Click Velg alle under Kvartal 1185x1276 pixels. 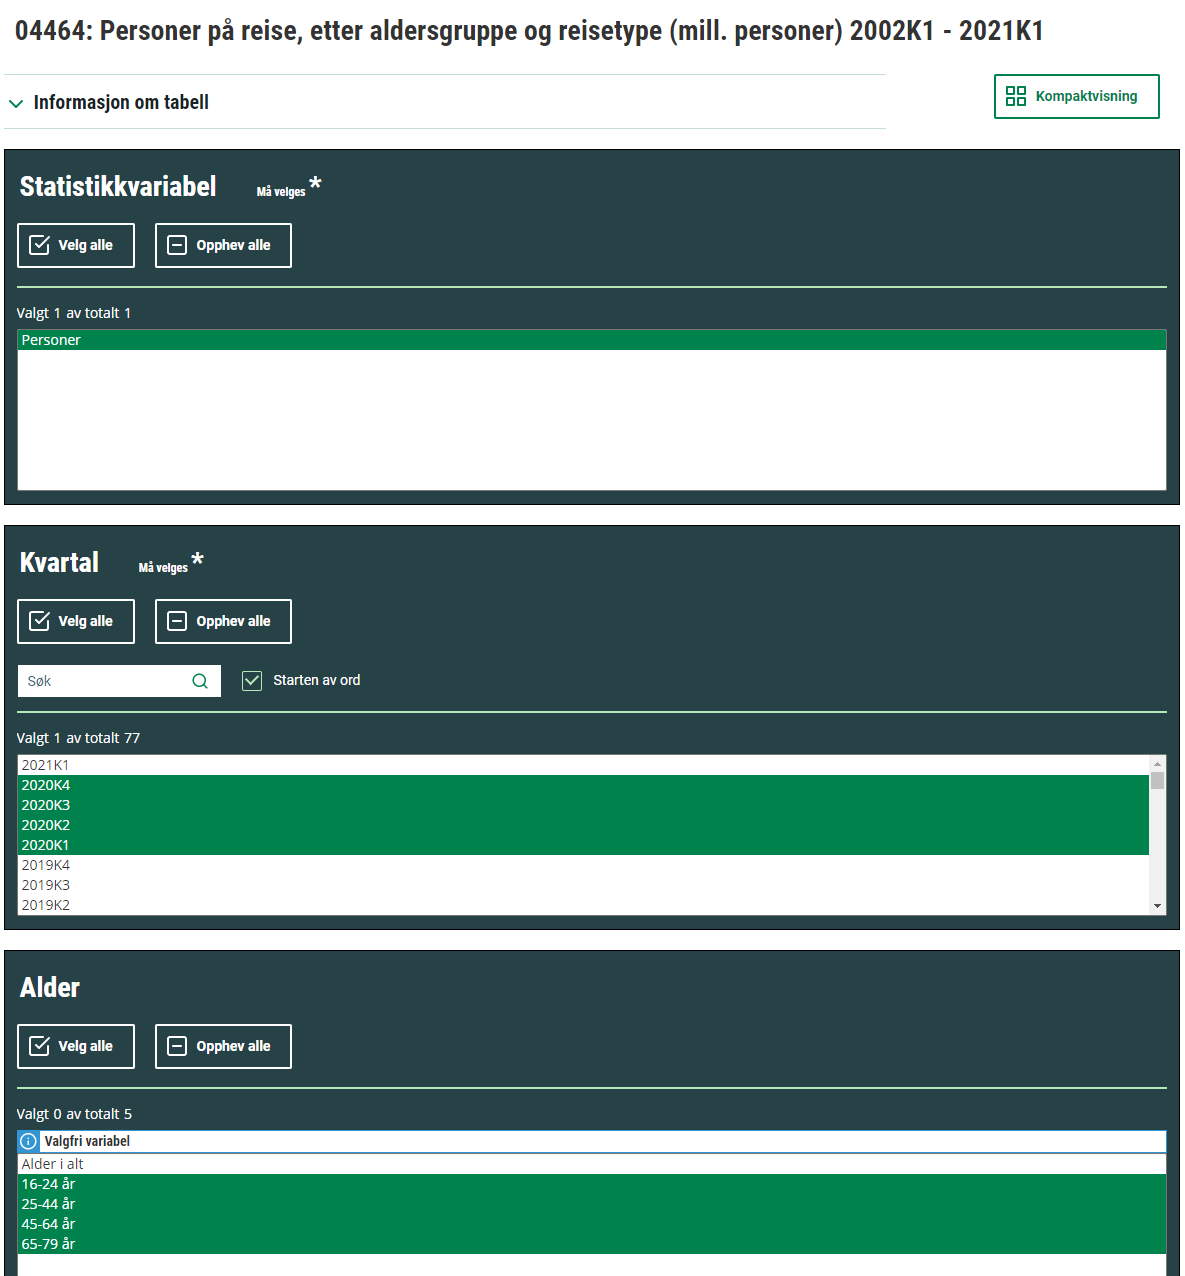click(76, 621)
